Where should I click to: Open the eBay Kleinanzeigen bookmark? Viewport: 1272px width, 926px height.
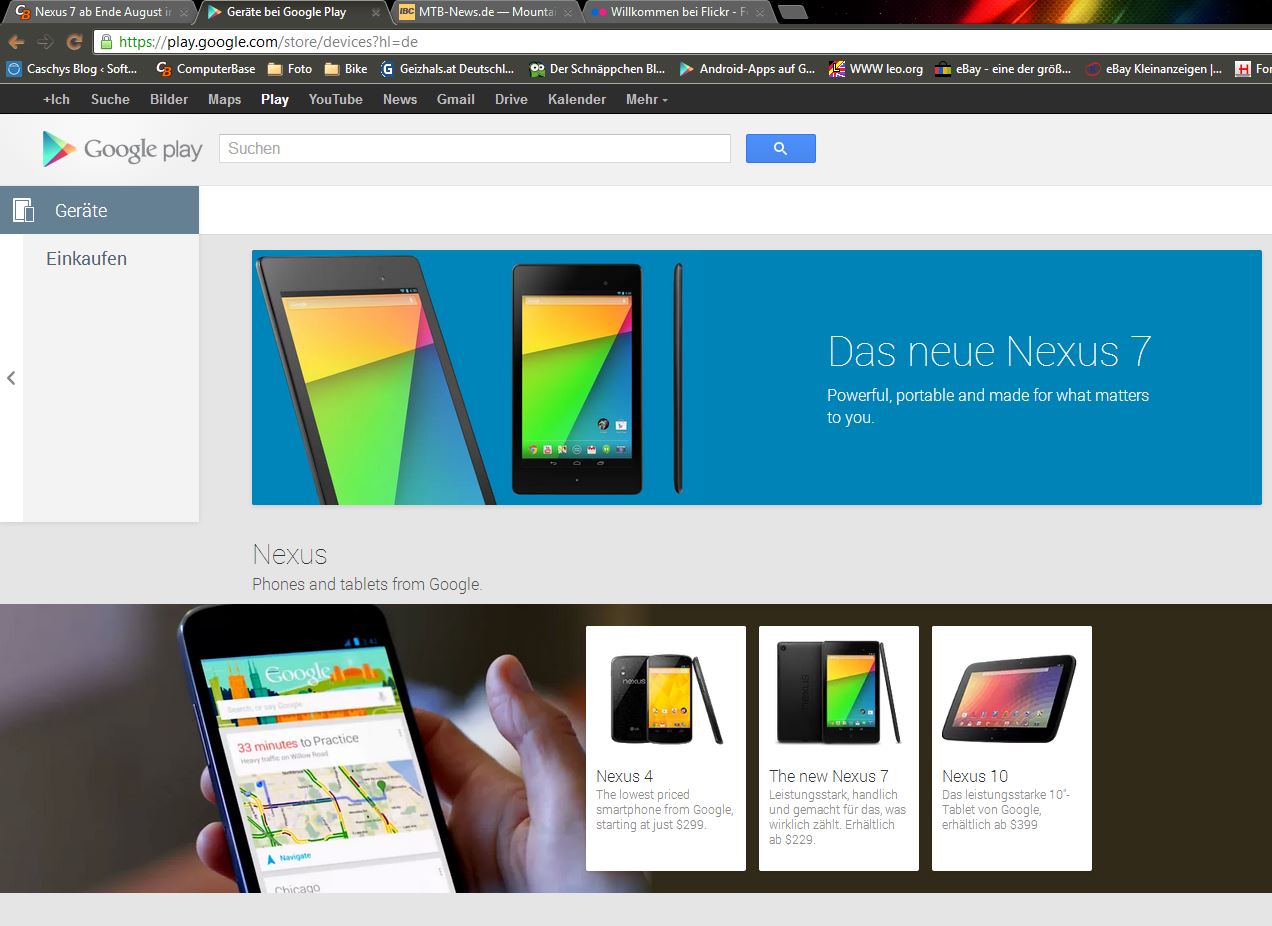(x=1154, y=69)
